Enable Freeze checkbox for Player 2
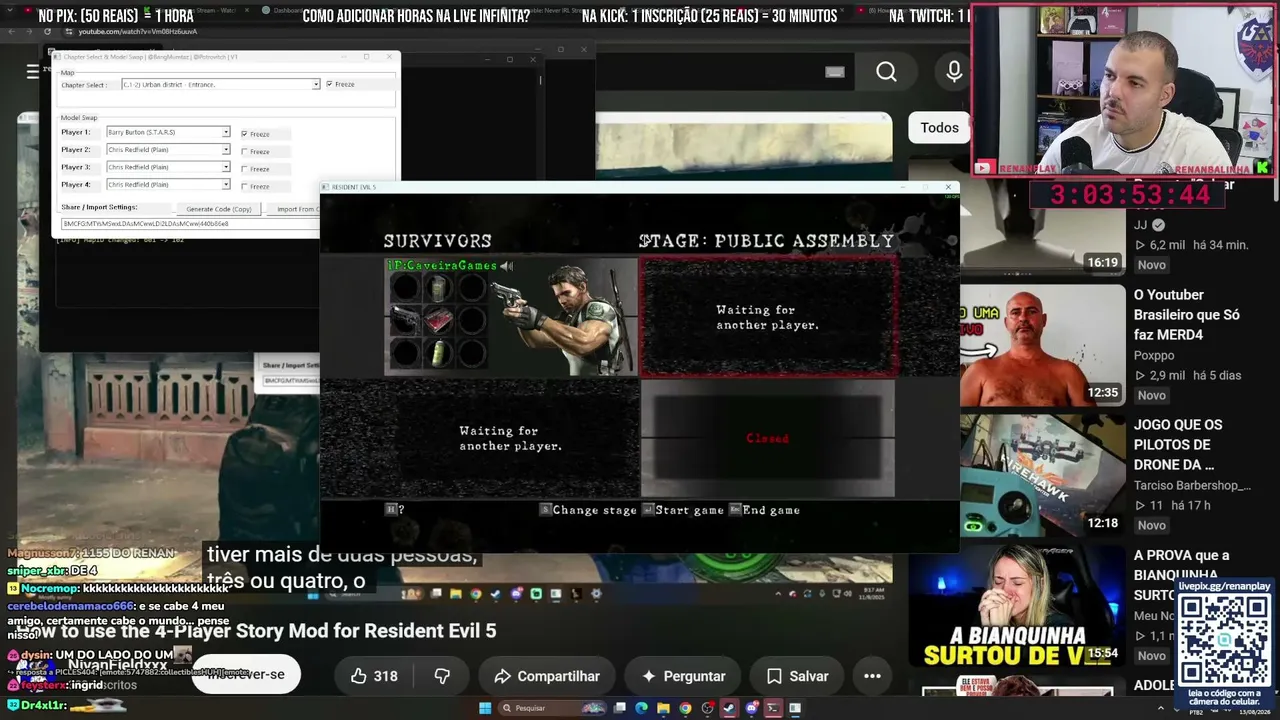Image resolution: width=1280 pixels, height=720 pixels. click(244, 151)
